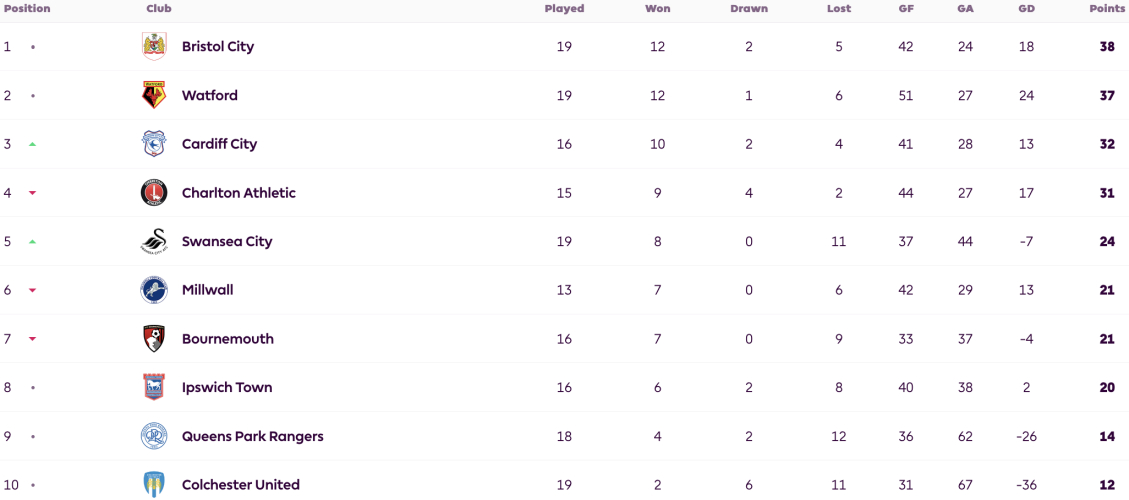Open the Swansea City swan logo
Viewport: 1129px width, 500px height.
[153, 241]
